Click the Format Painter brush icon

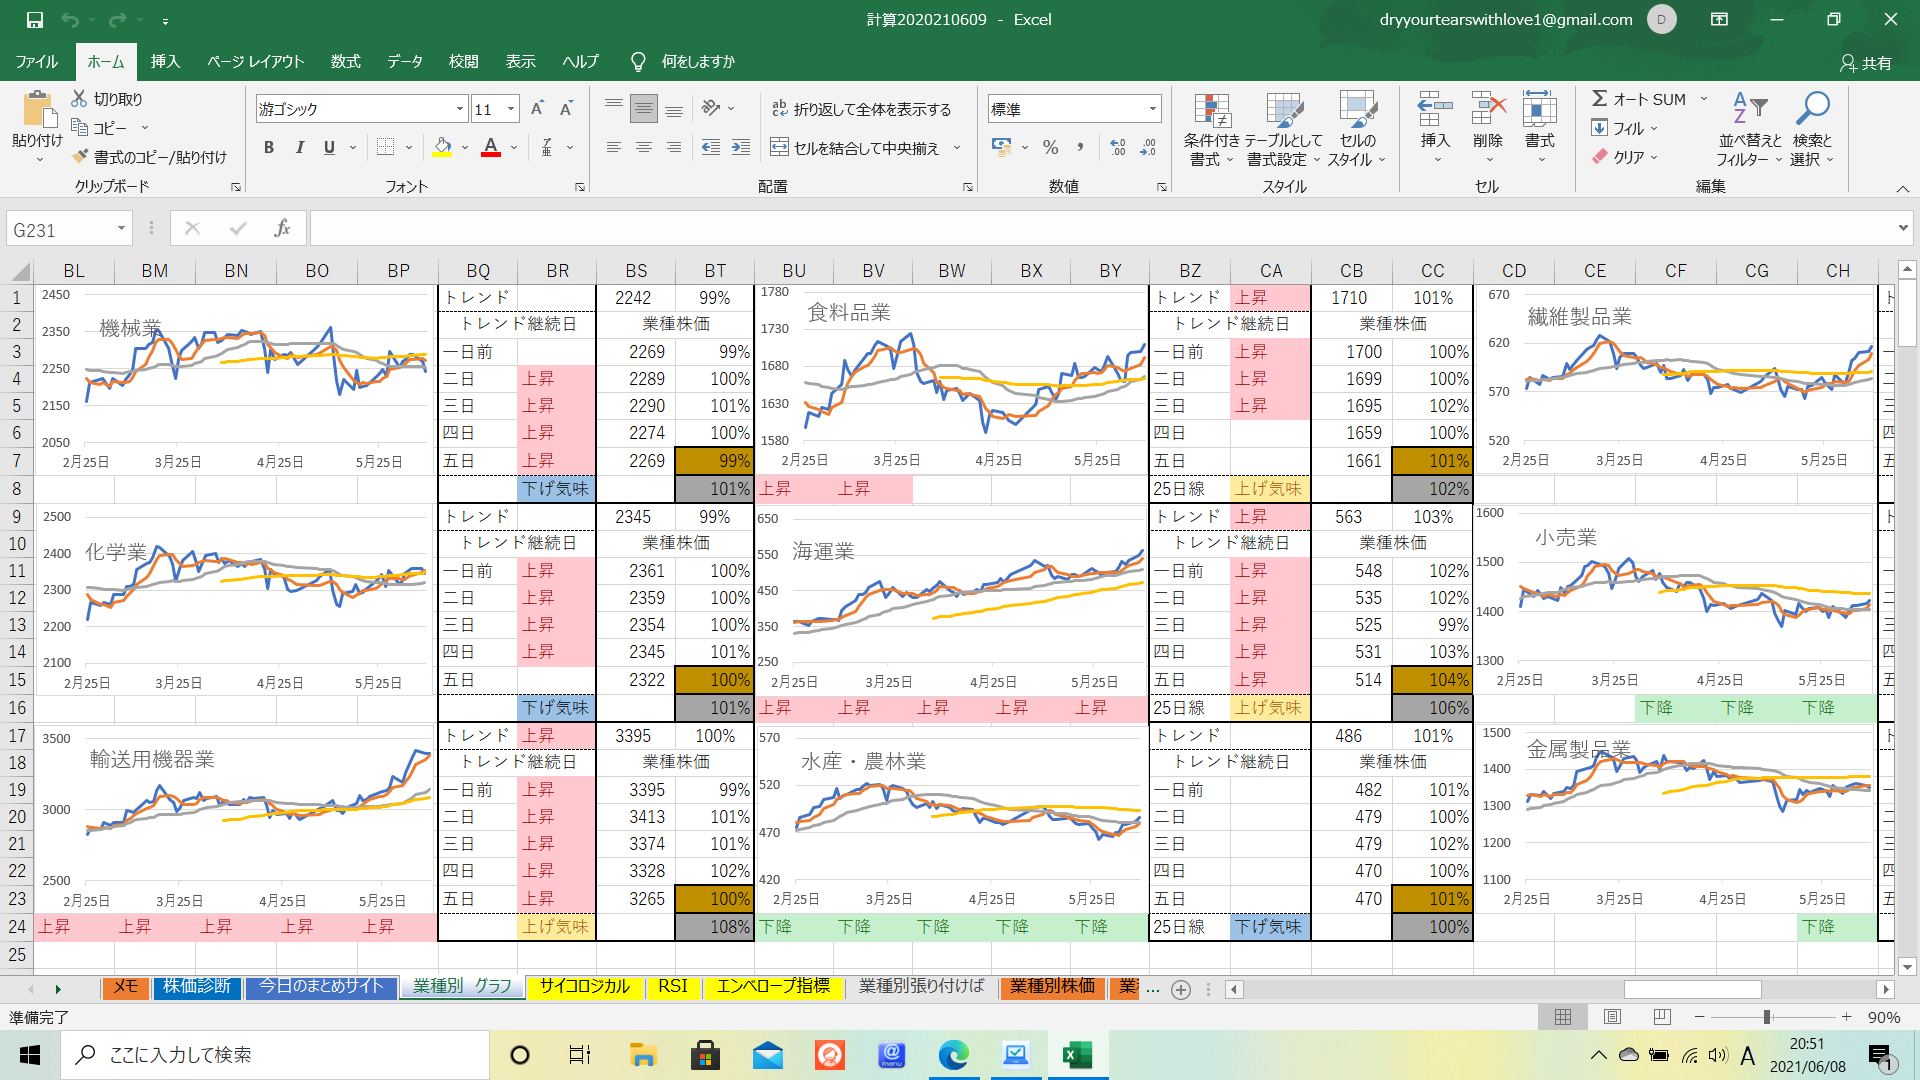pos(81,157)
